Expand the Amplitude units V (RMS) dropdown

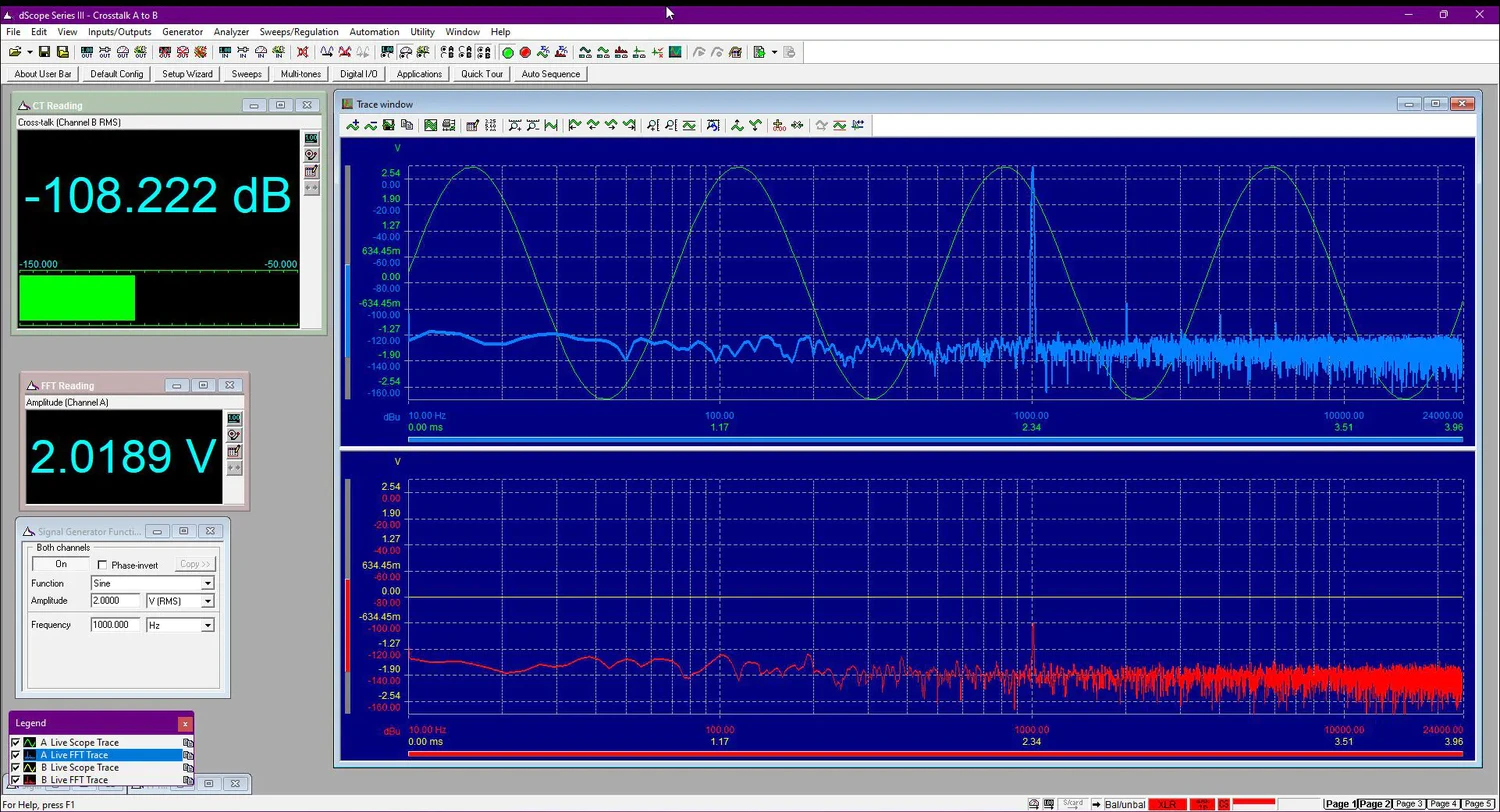pyautogui.click(x=208, y=601)
